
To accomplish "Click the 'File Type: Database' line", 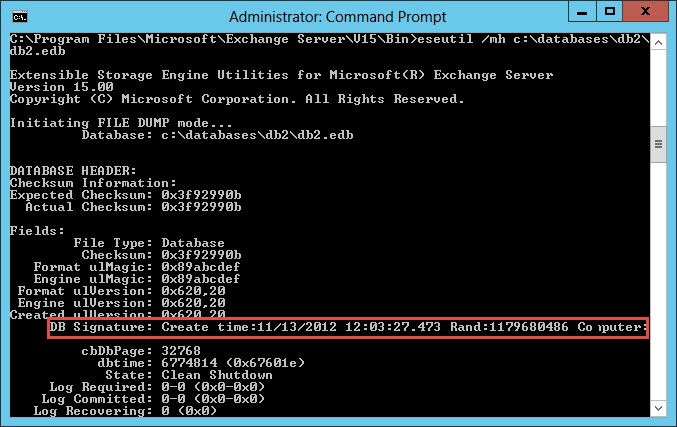I will pyautogui.click(x=148, y=243).
